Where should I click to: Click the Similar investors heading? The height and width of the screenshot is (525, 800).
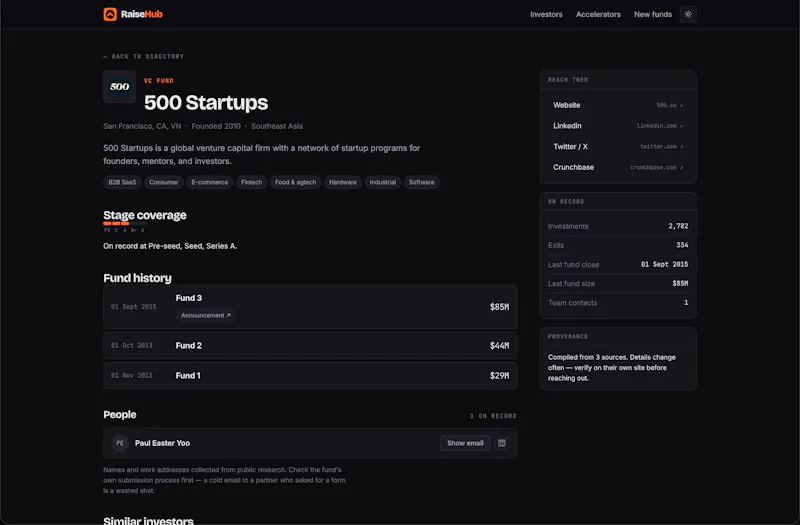coord(148,520)
